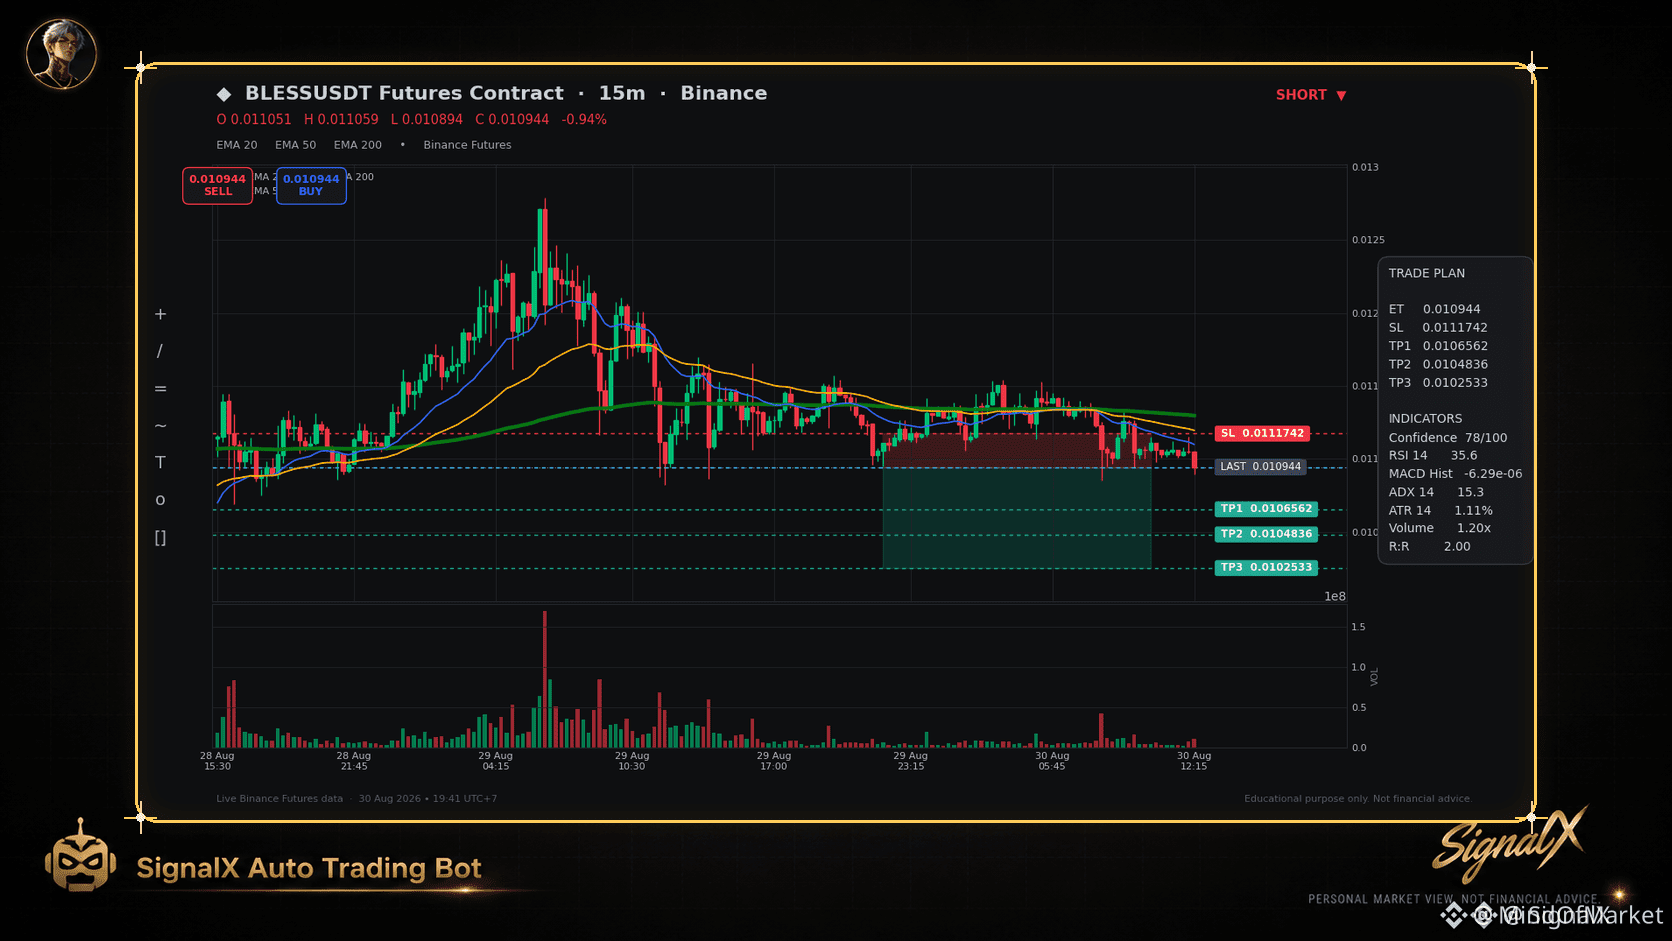Click the 29 Aug 17:00 time label
This screenshot has width=1672, height=941.
(774, 761)
